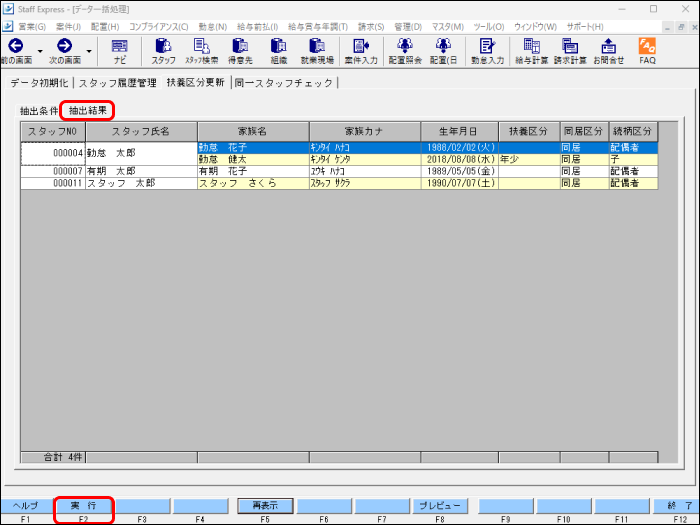Click the スタッフNO column header

(53, 132)
